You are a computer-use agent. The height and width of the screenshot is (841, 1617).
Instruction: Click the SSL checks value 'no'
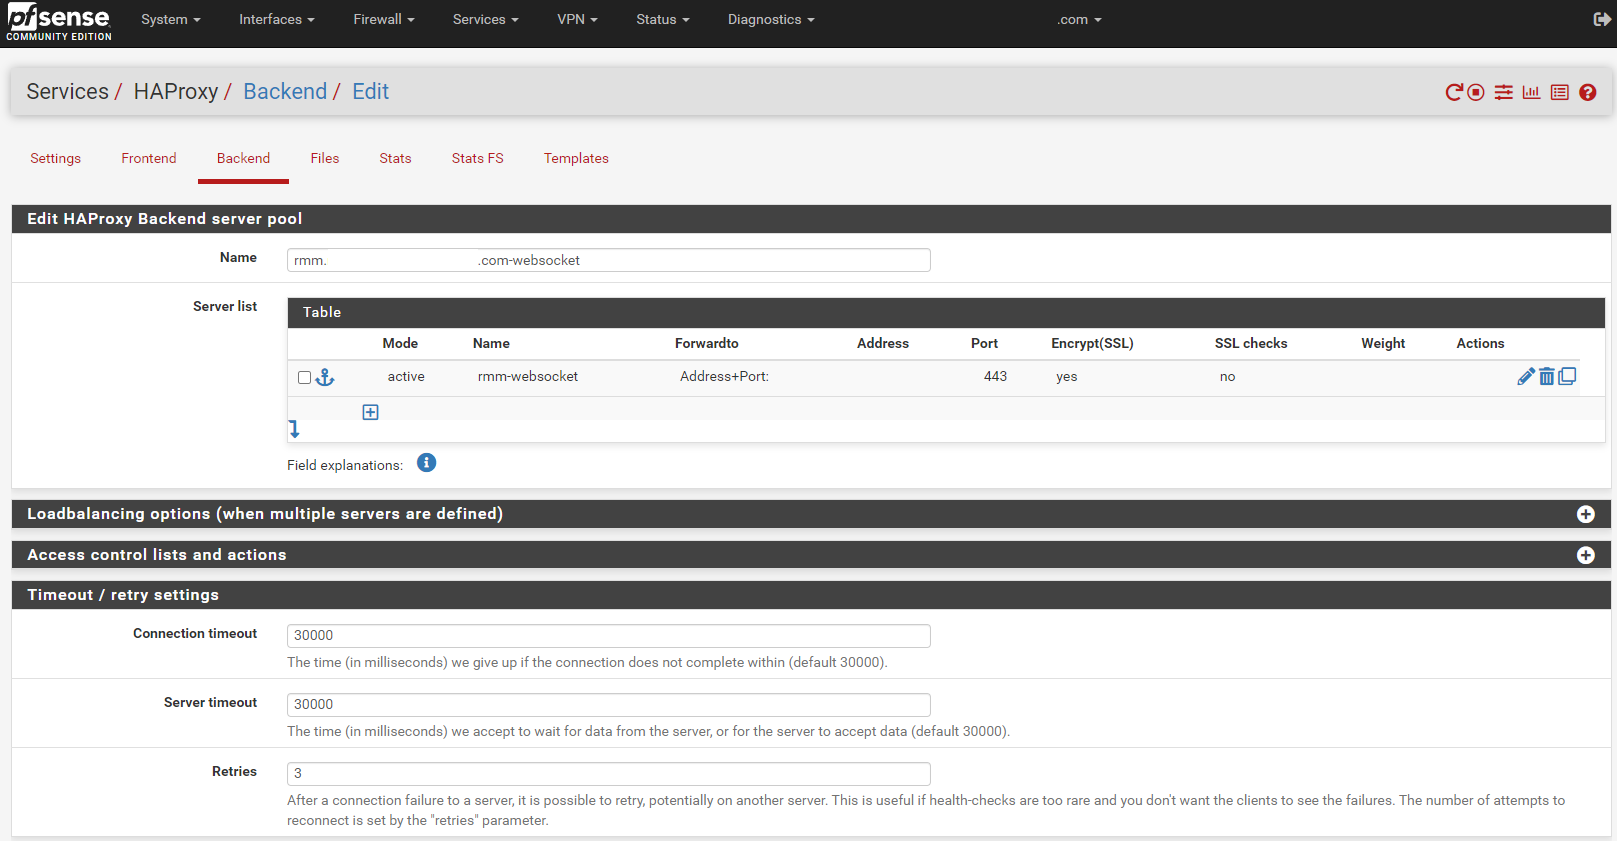tap(1227, 376)
